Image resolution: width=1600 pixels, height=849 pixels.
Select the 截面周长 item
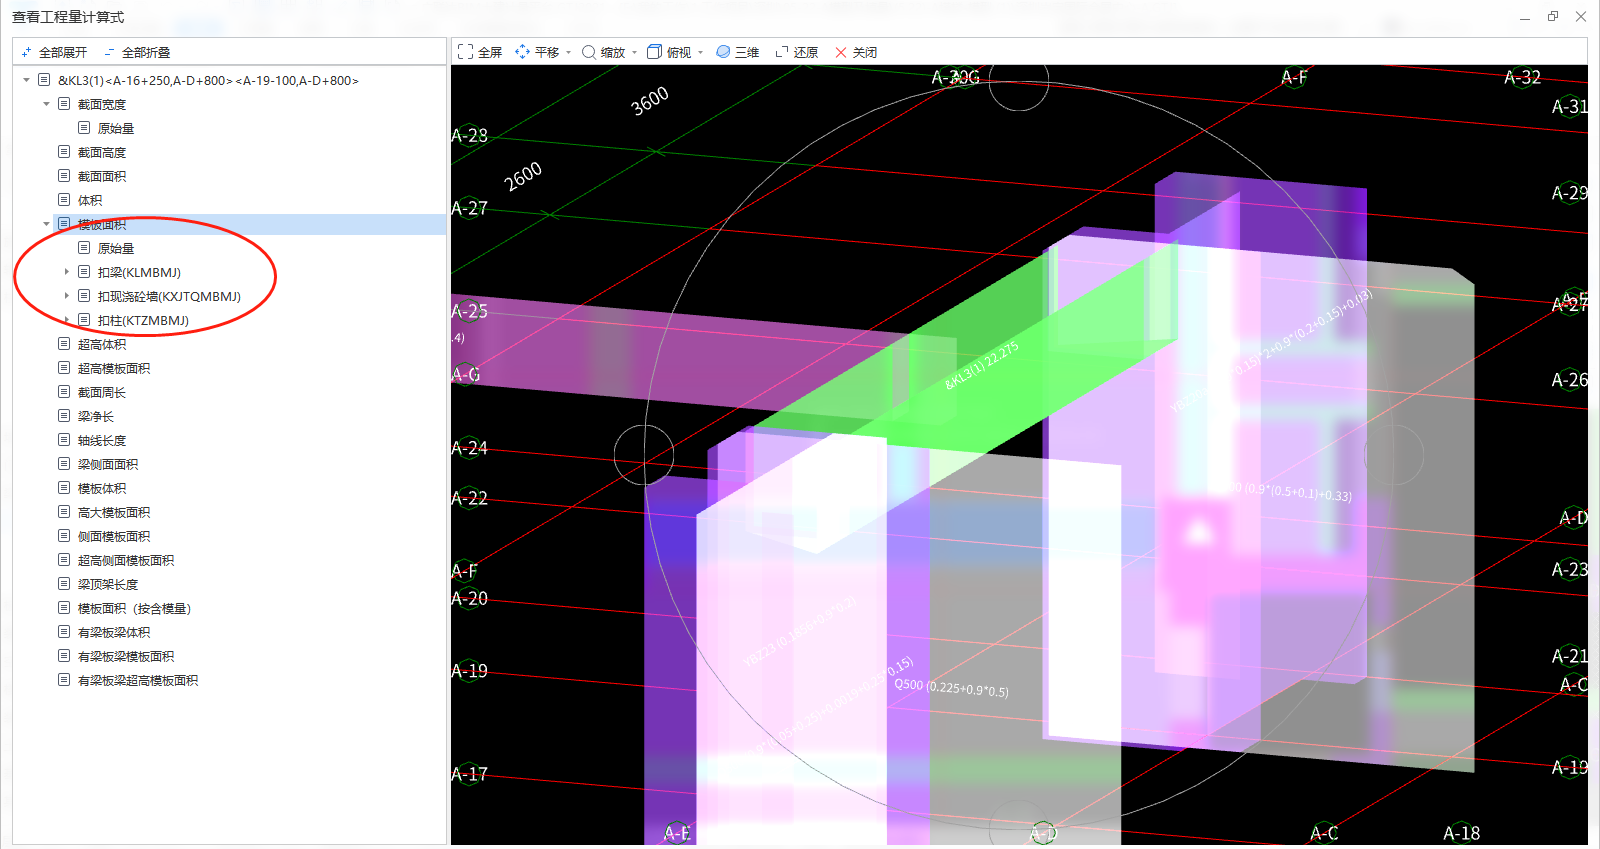point(102,392)
